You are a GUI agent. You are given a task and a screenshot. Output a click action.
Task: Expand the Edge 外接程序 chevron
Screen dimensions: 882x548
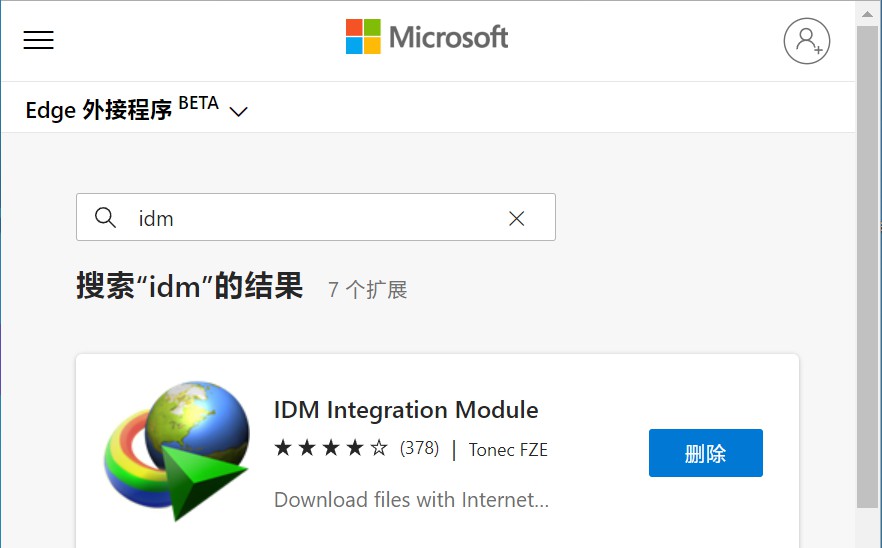tap(238, 111)
